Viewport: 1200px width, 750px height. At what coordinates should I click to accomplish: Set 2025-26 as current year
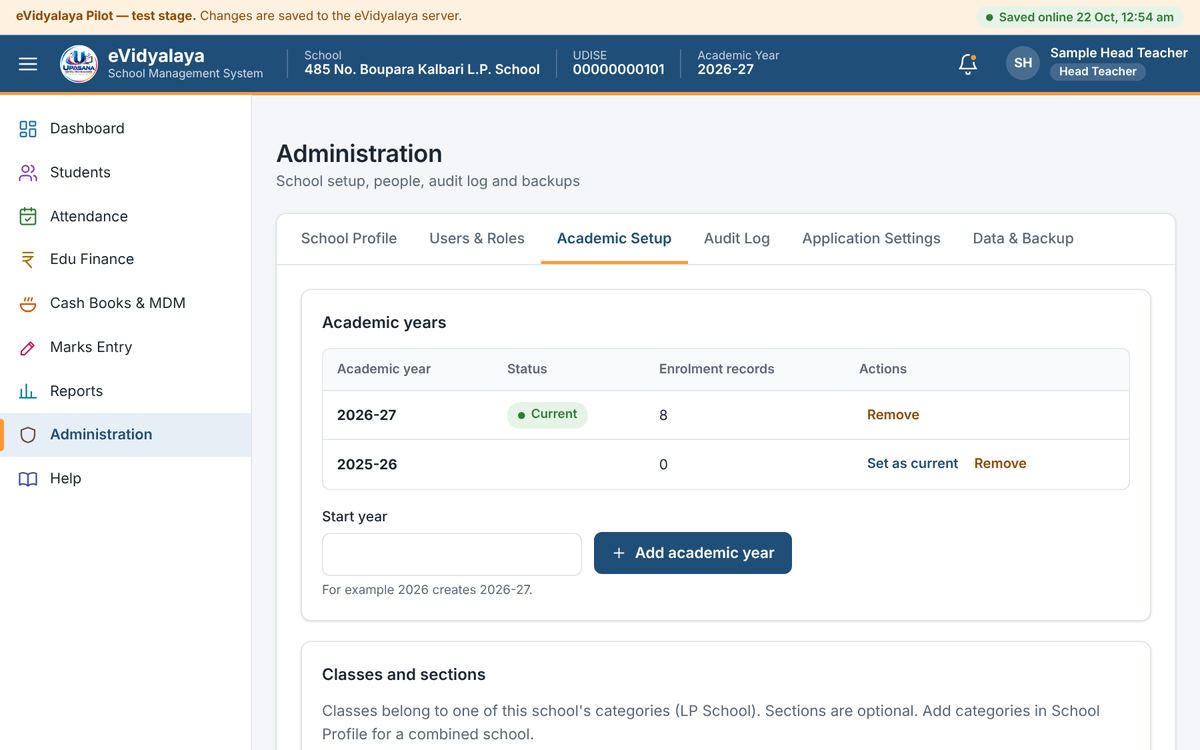pos(912,464)
